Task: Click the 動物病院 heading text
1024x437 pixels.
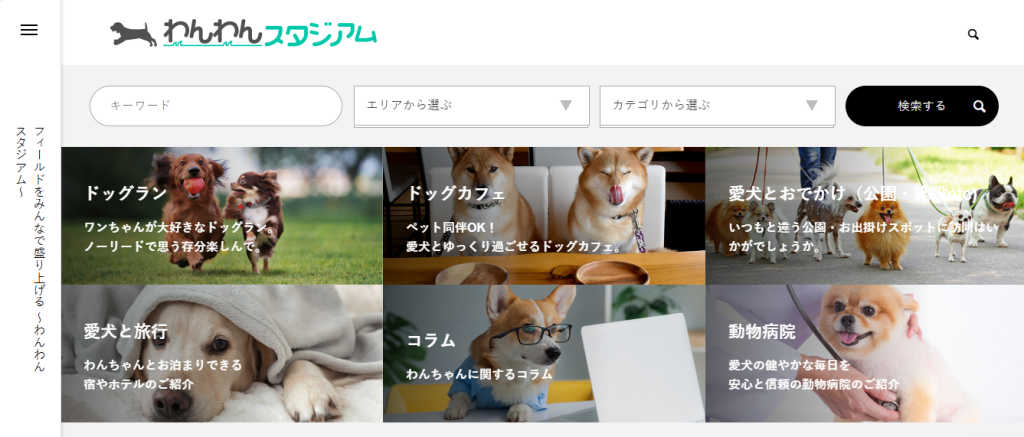Action: [x=762, y=332]
